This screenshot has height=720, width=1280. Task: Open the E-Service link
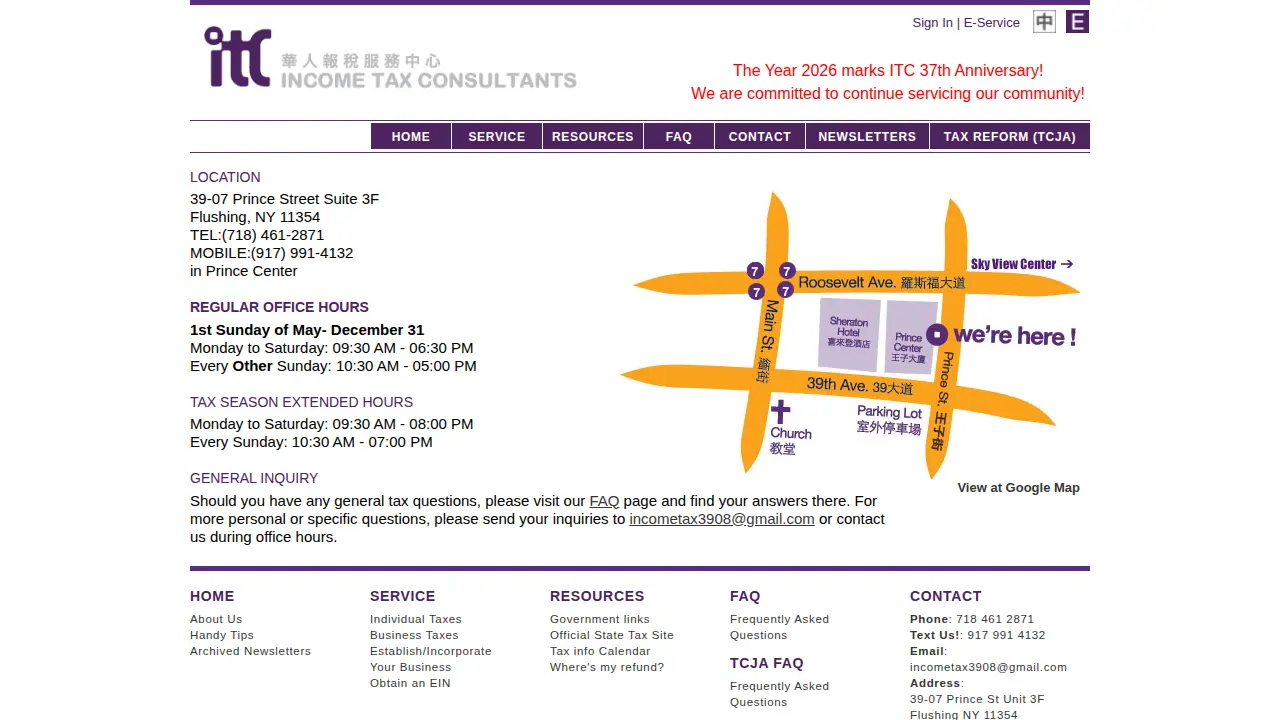[992, 22]
